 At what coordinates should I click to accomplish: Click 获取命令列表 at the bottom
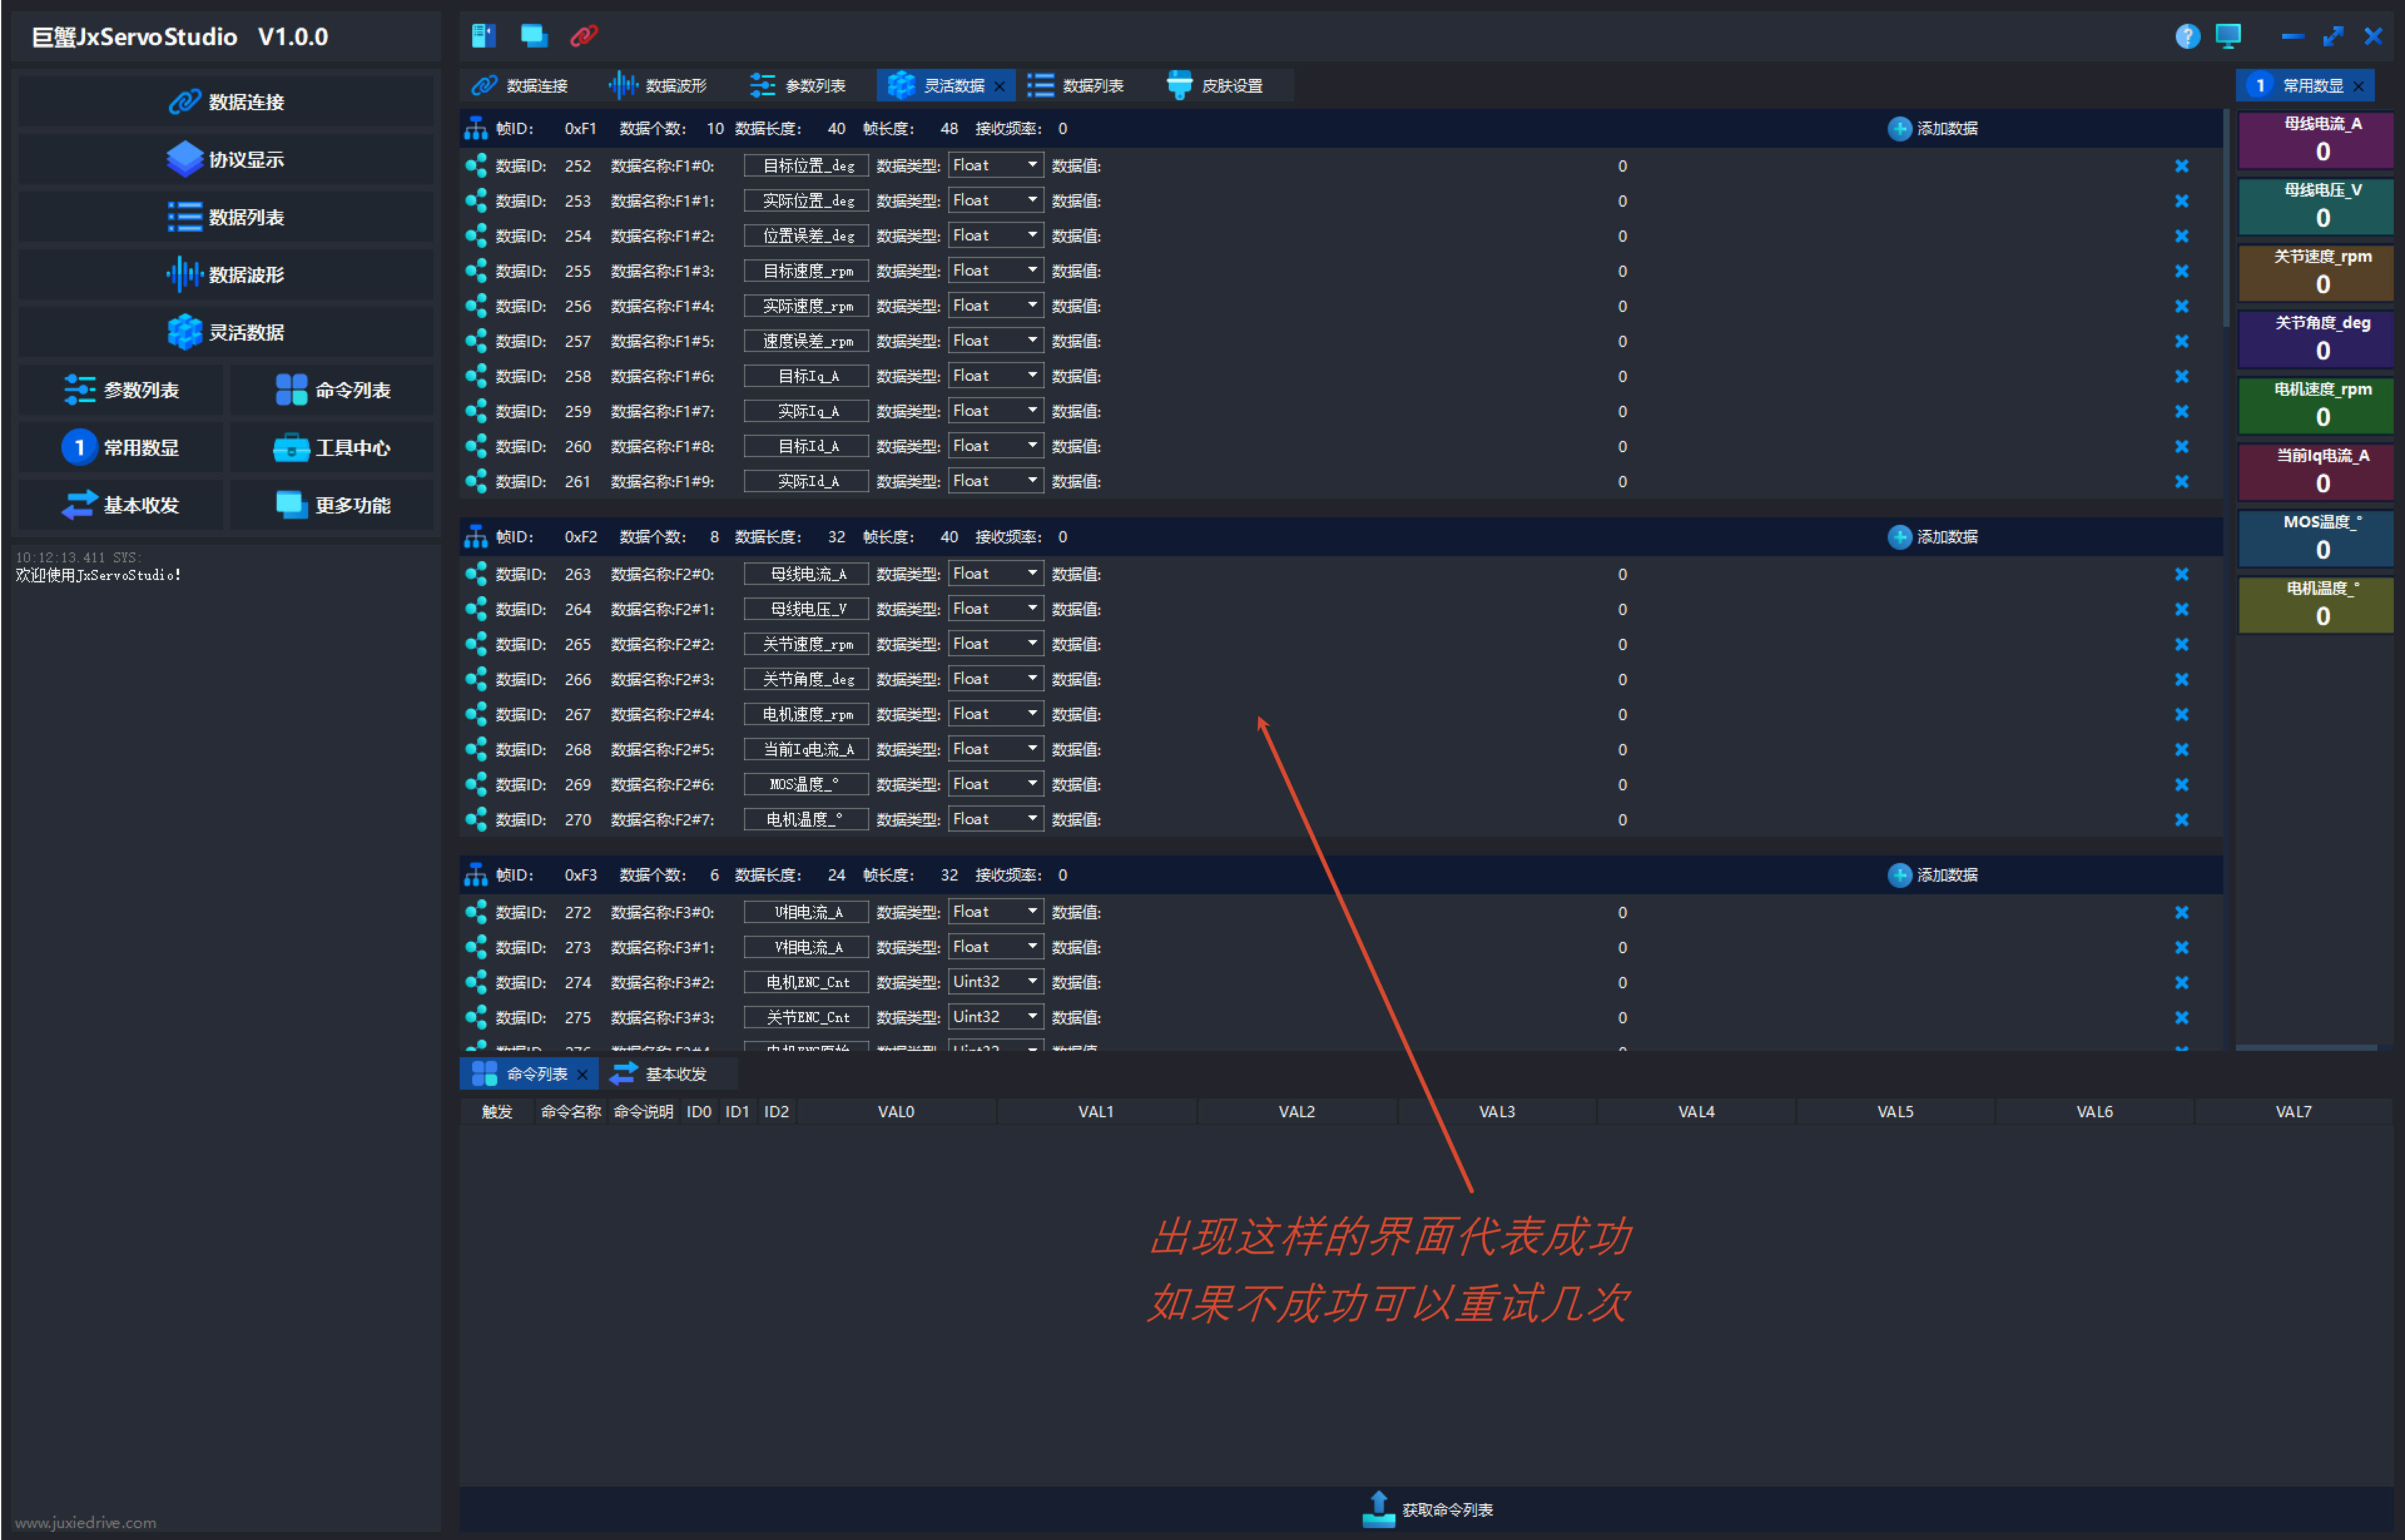click(1428, 1509)
